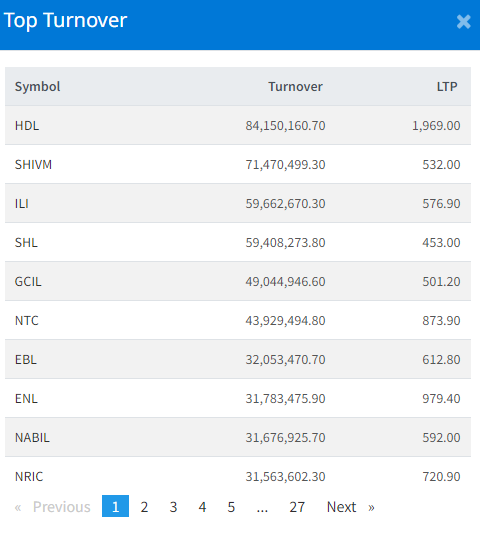
Task: Select the NABIL symbol
Action: coord(32,437)
